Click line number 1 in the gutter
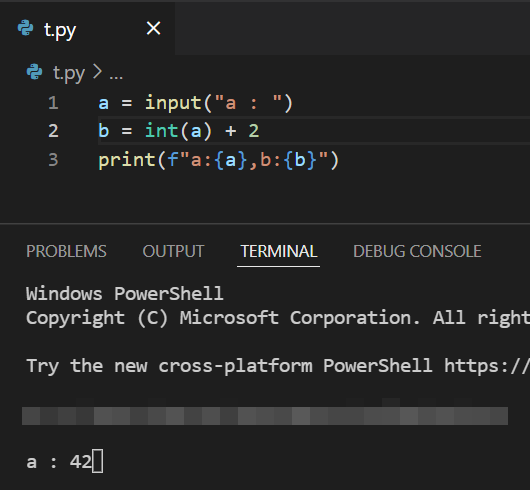This screenshot has width=530, height=490. pyautogui.click(x=53, y=103)
